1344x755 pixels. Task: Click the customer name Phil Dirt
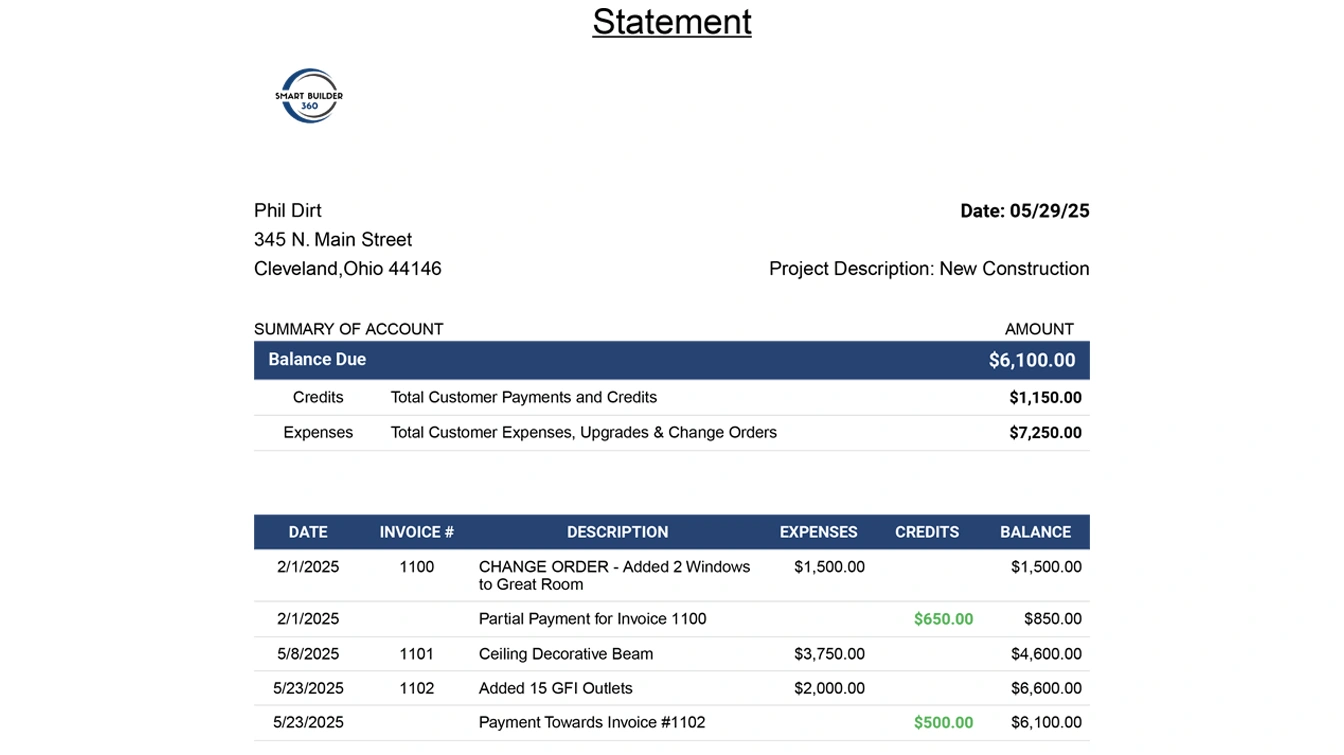click(287, 210)
